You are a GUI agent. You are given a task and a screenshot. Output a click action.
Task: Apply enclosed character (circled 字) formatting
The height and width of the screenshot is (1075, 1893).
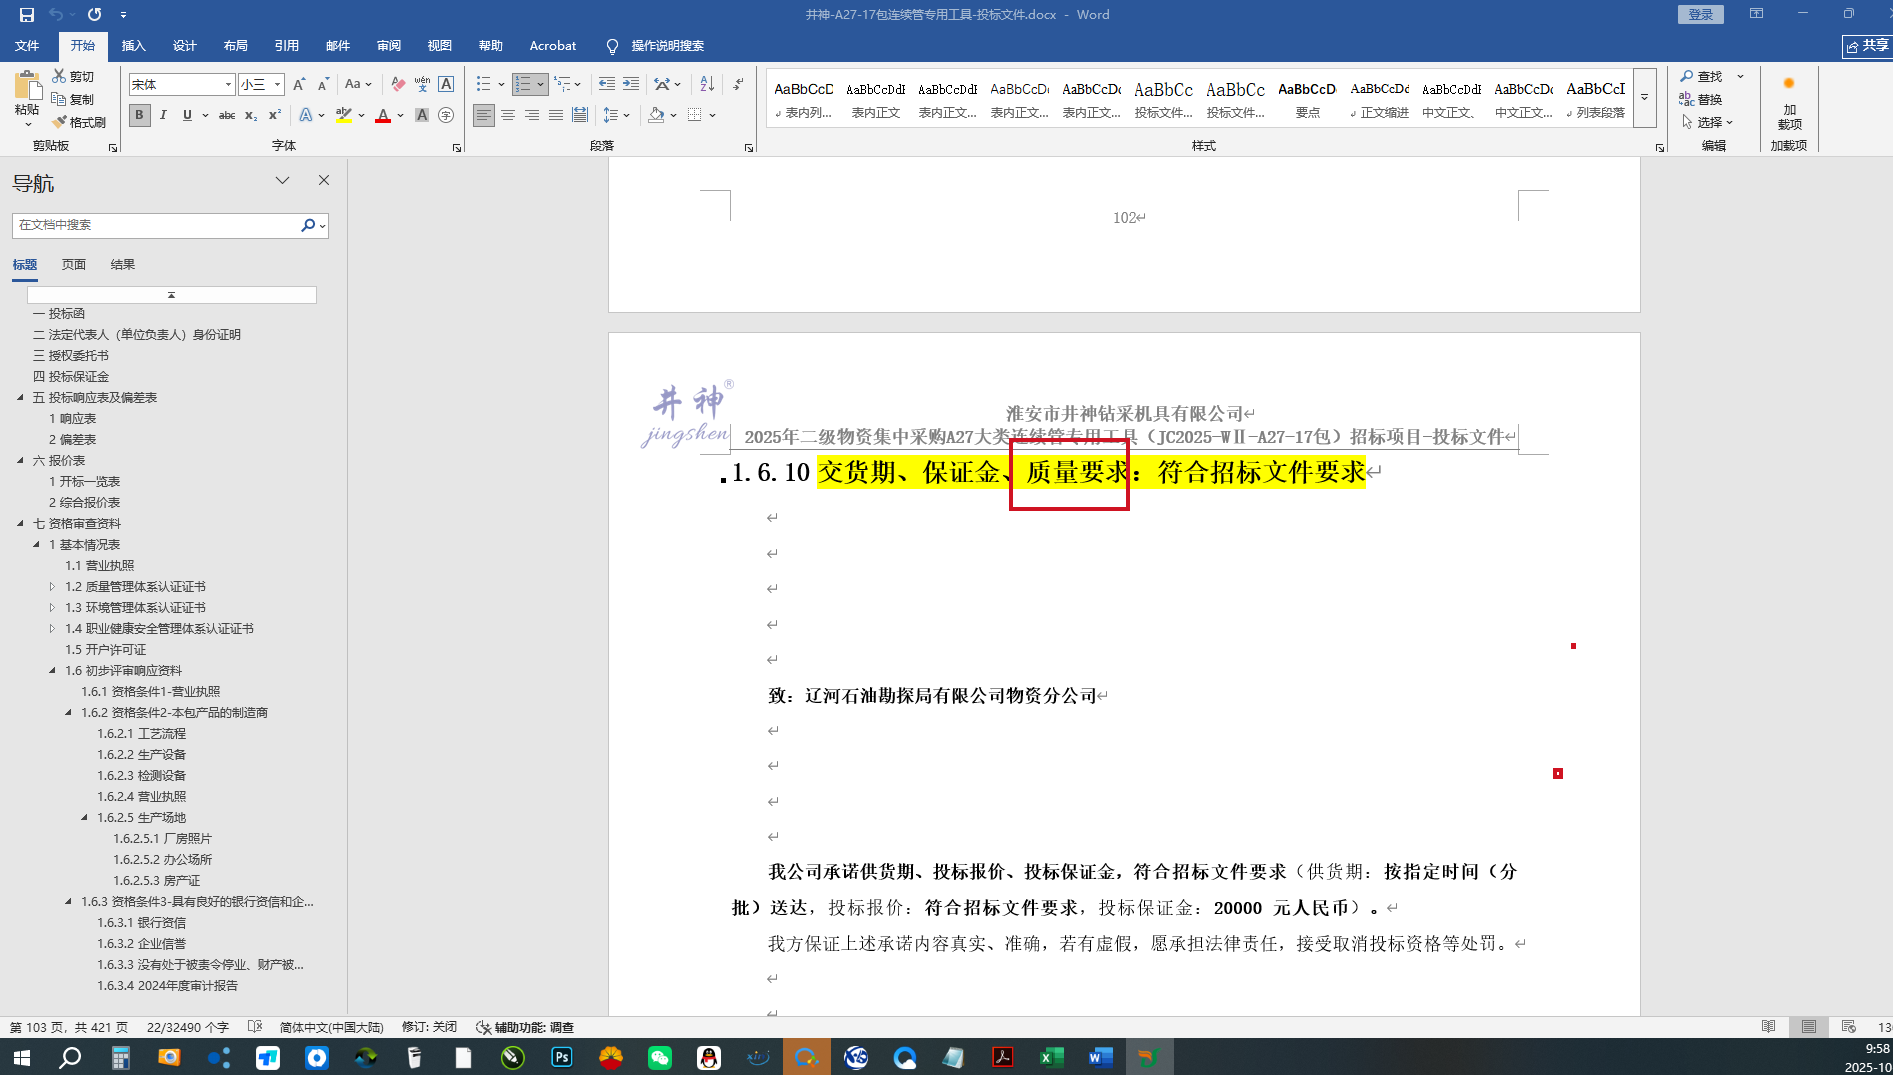point(446,115)
